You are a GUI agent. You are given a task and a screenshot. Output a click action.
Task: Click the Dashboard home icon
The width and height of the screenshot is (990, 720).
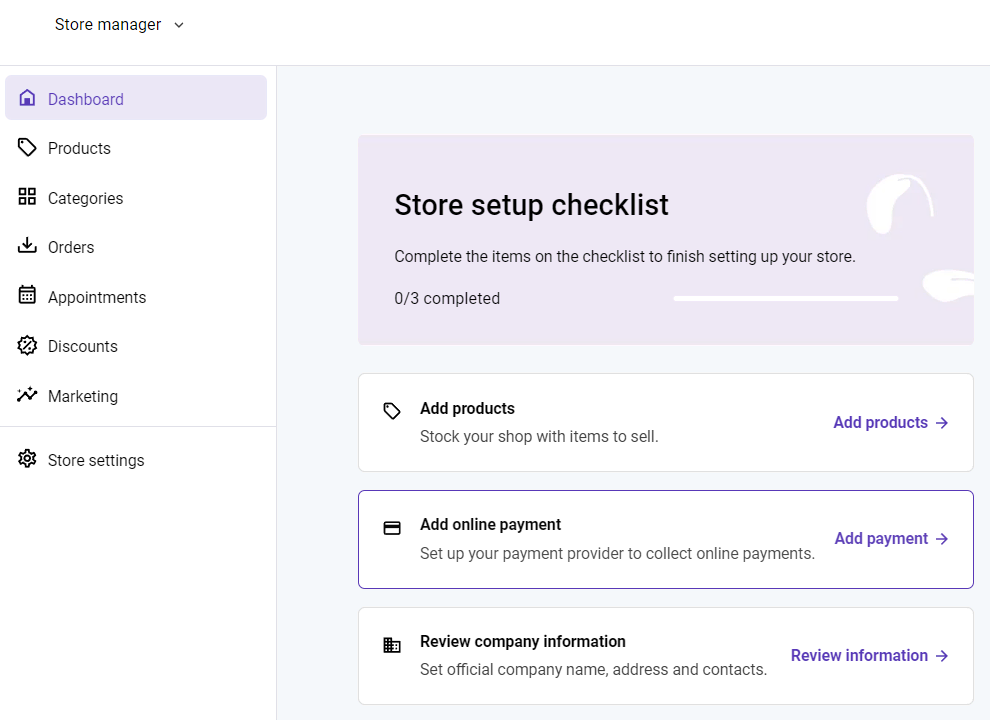click(27, 98)
